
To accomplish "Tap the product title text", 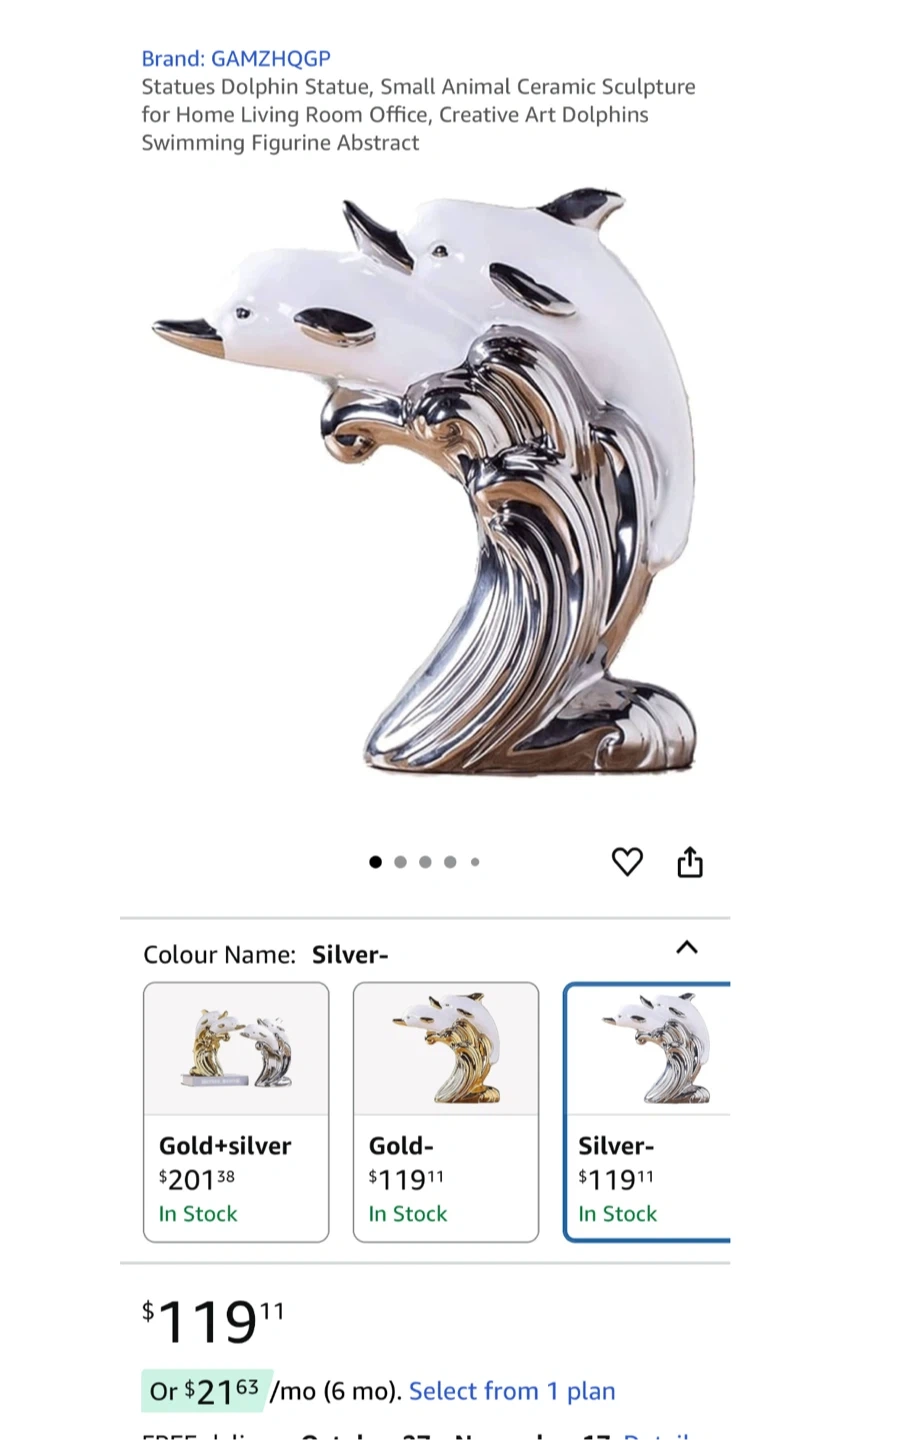I will 418,115.
